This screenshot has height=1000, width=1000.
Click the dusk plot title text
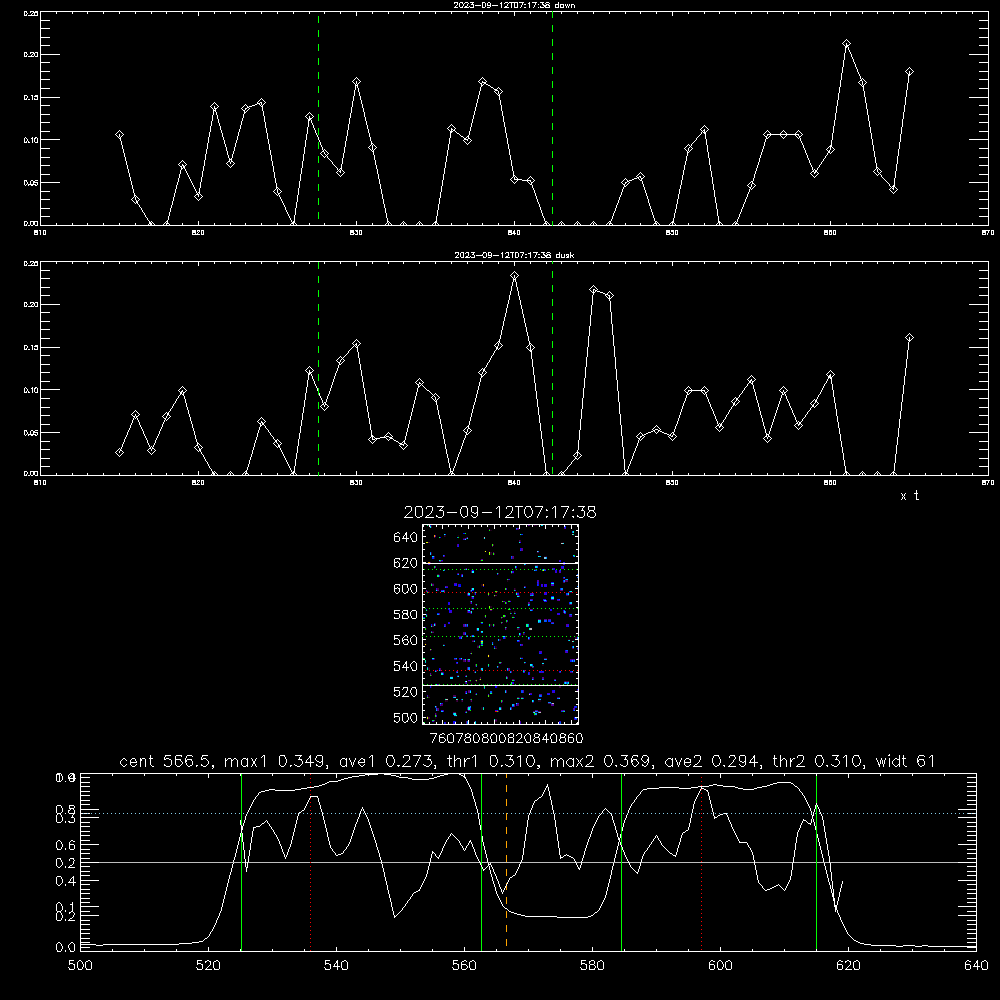click(514, 255)
